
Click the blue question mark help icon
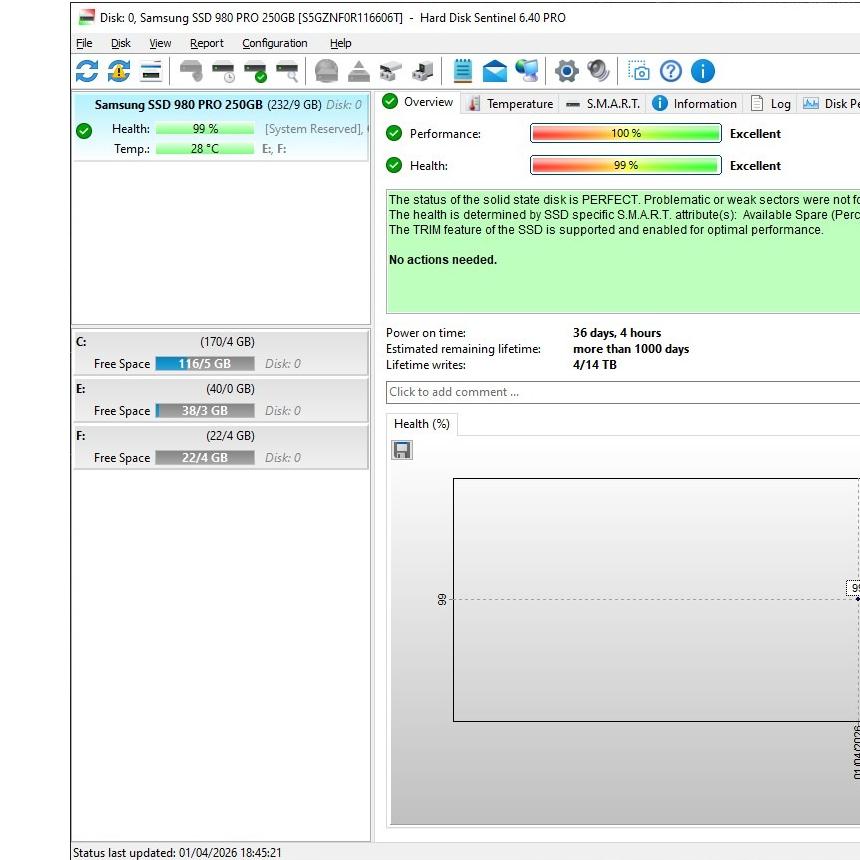click(x=671, y=71)
